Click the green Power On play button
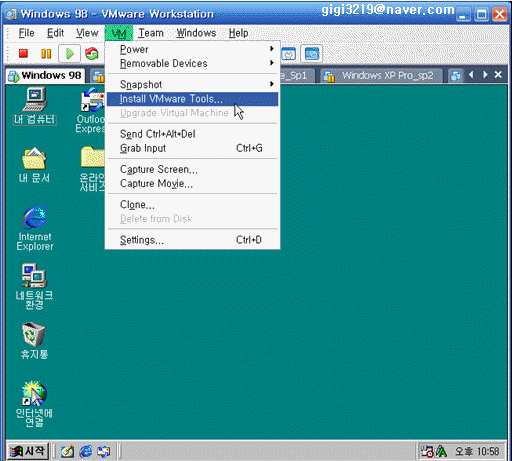 tap(69, 53)
